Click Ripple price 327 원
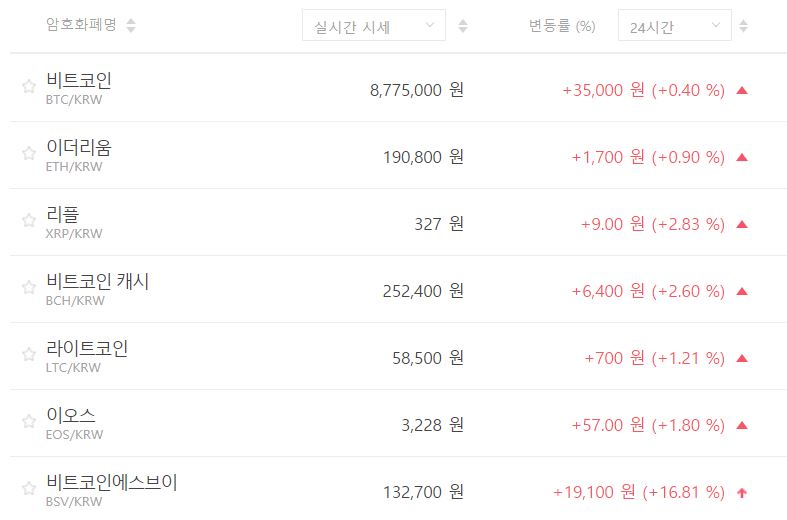The width and height of the screenshot is (787, 520). click(438, 224)
